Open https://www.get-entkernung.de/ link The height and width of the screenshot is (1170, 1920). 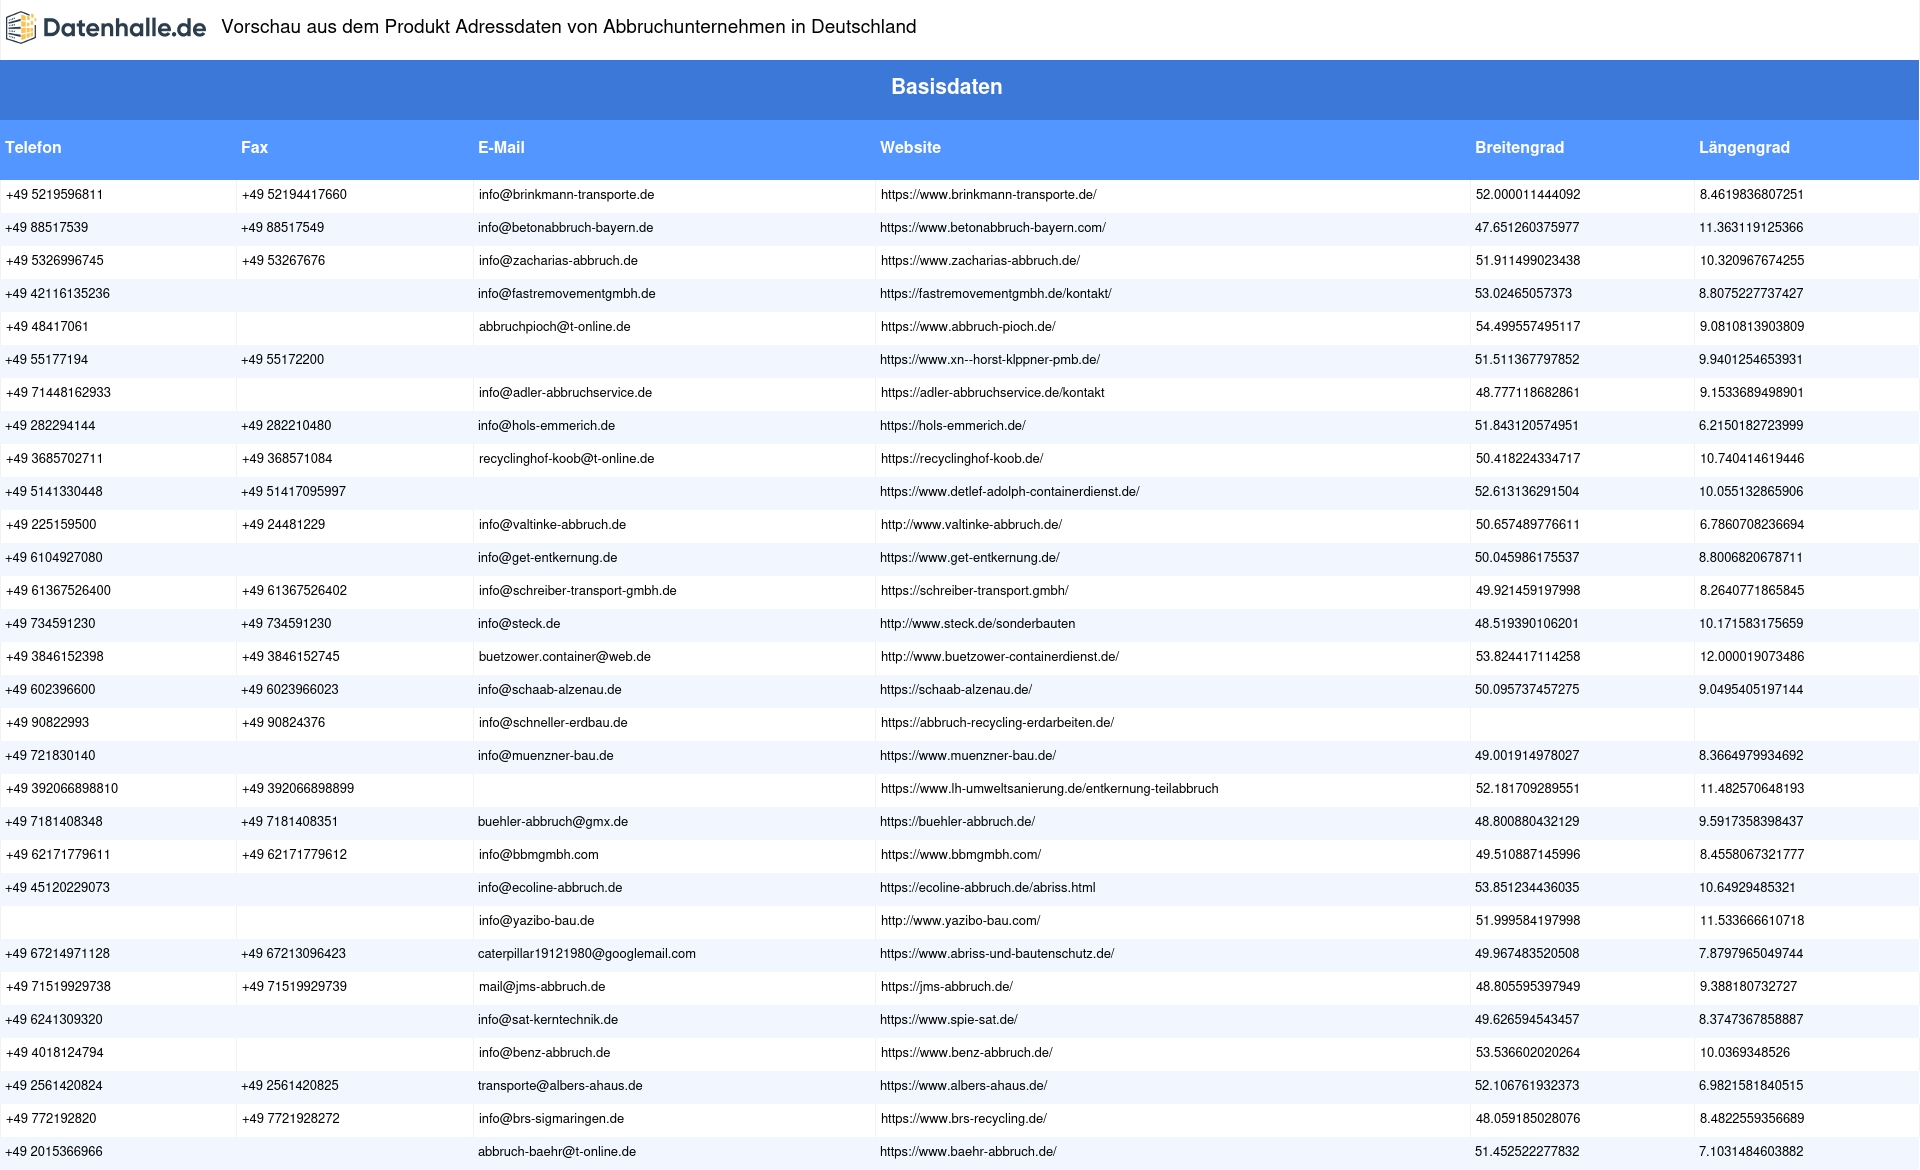[970, 558]
